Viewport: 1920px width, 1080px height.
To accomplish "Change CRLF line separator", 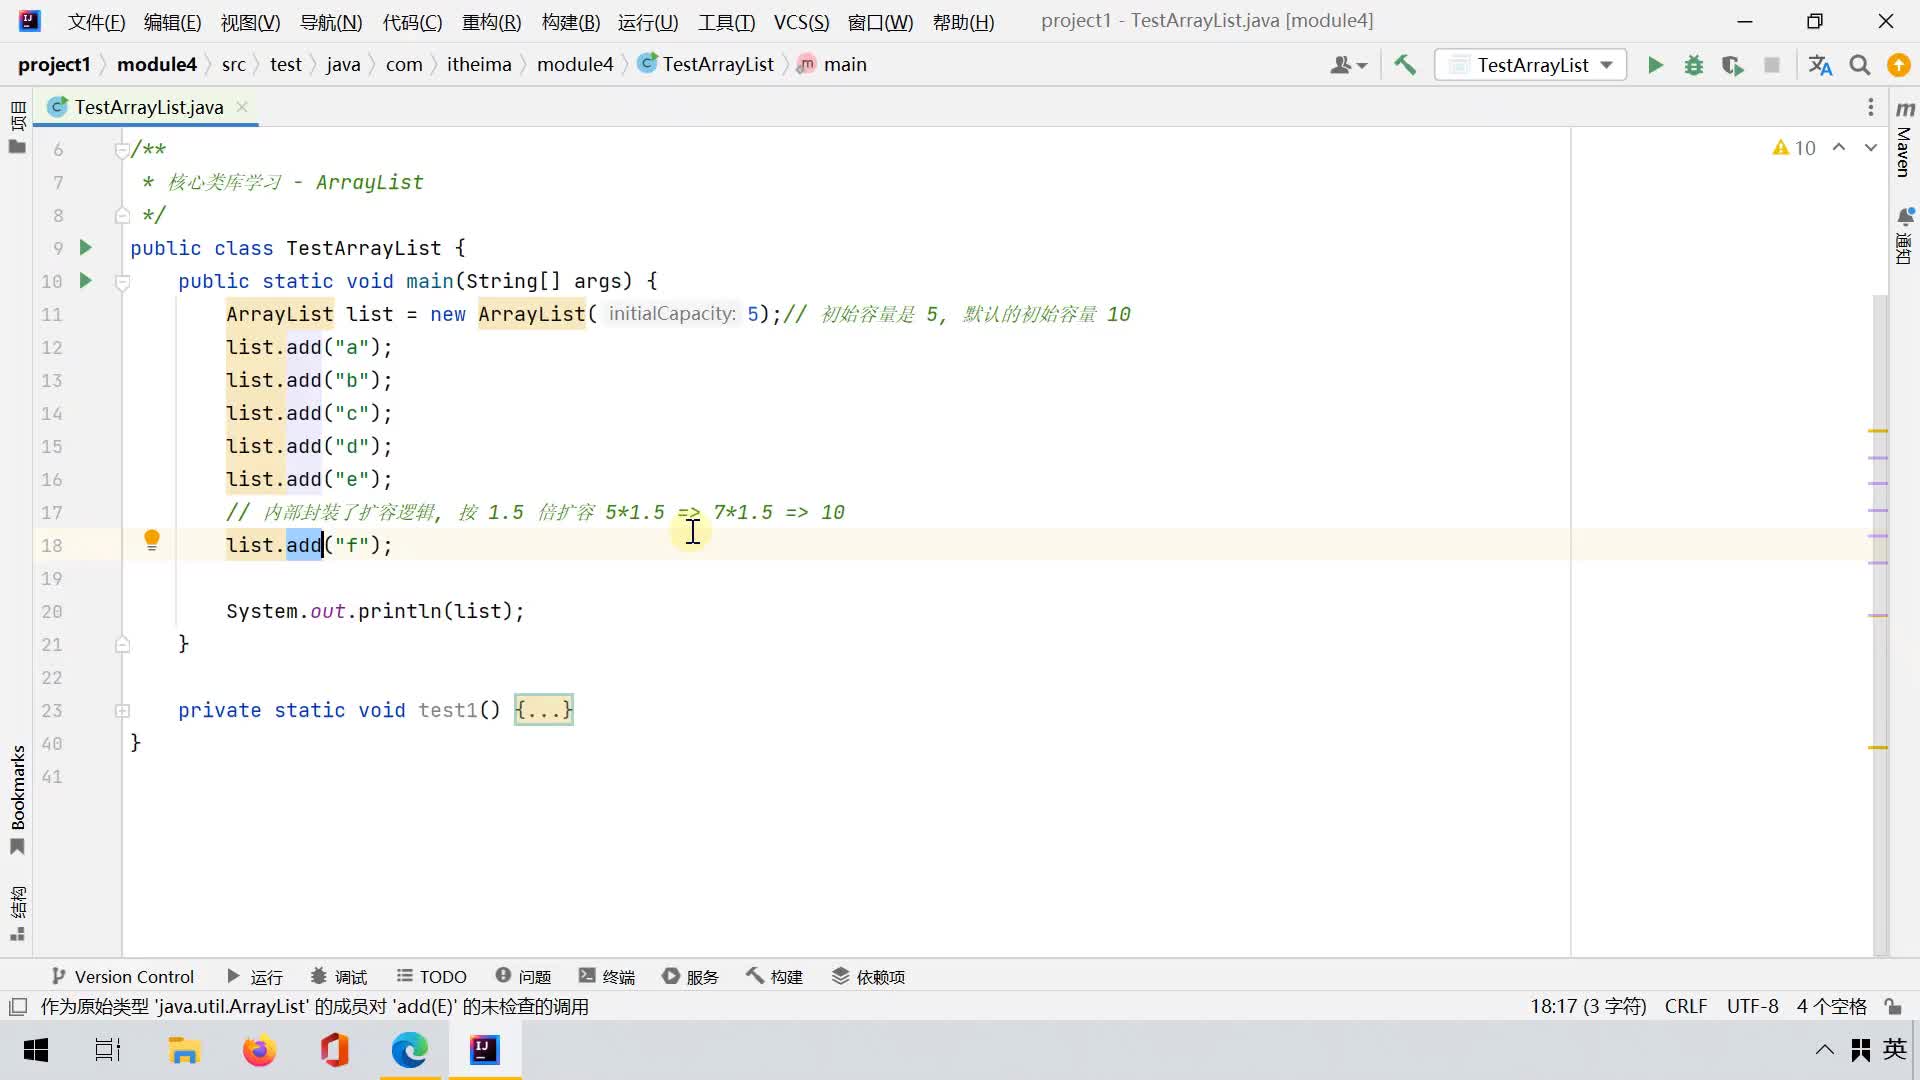I will tap(1686, 1007).
